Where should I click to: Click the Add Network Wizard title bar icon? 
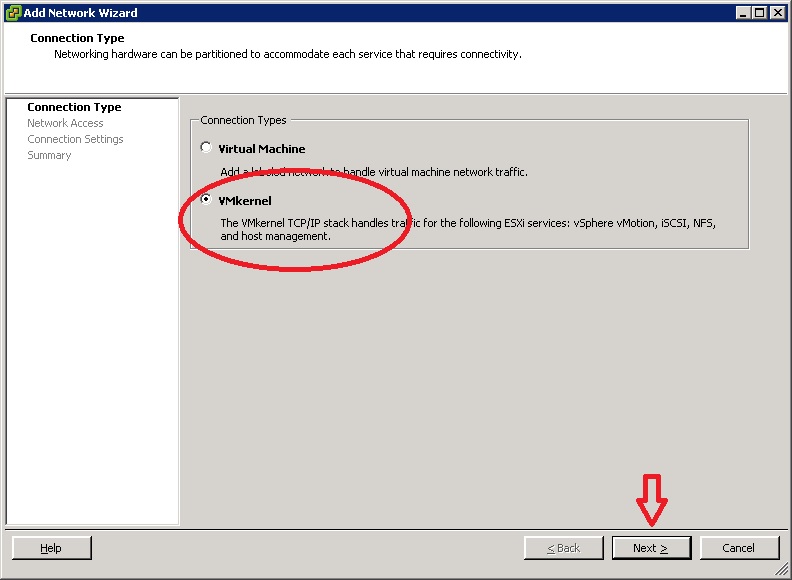click(x=12, y=13)
